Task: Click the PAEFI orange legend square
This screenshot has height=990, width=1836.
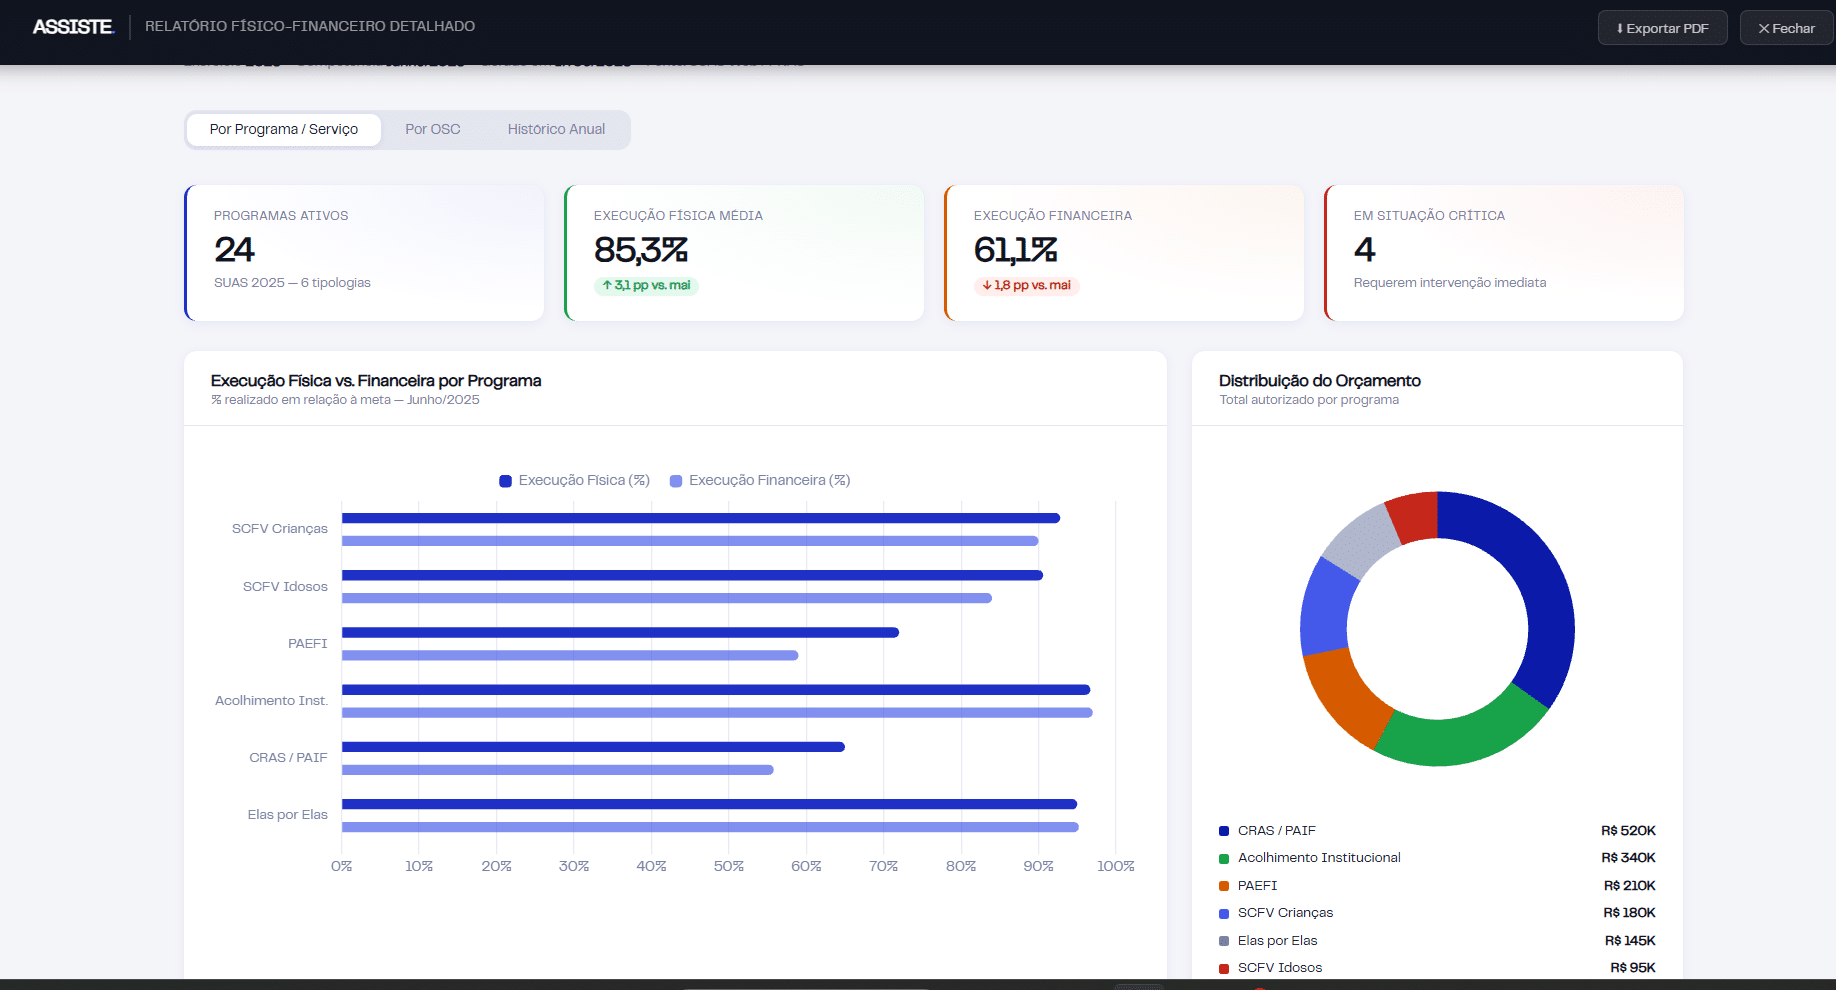Action: point(1224,886)
